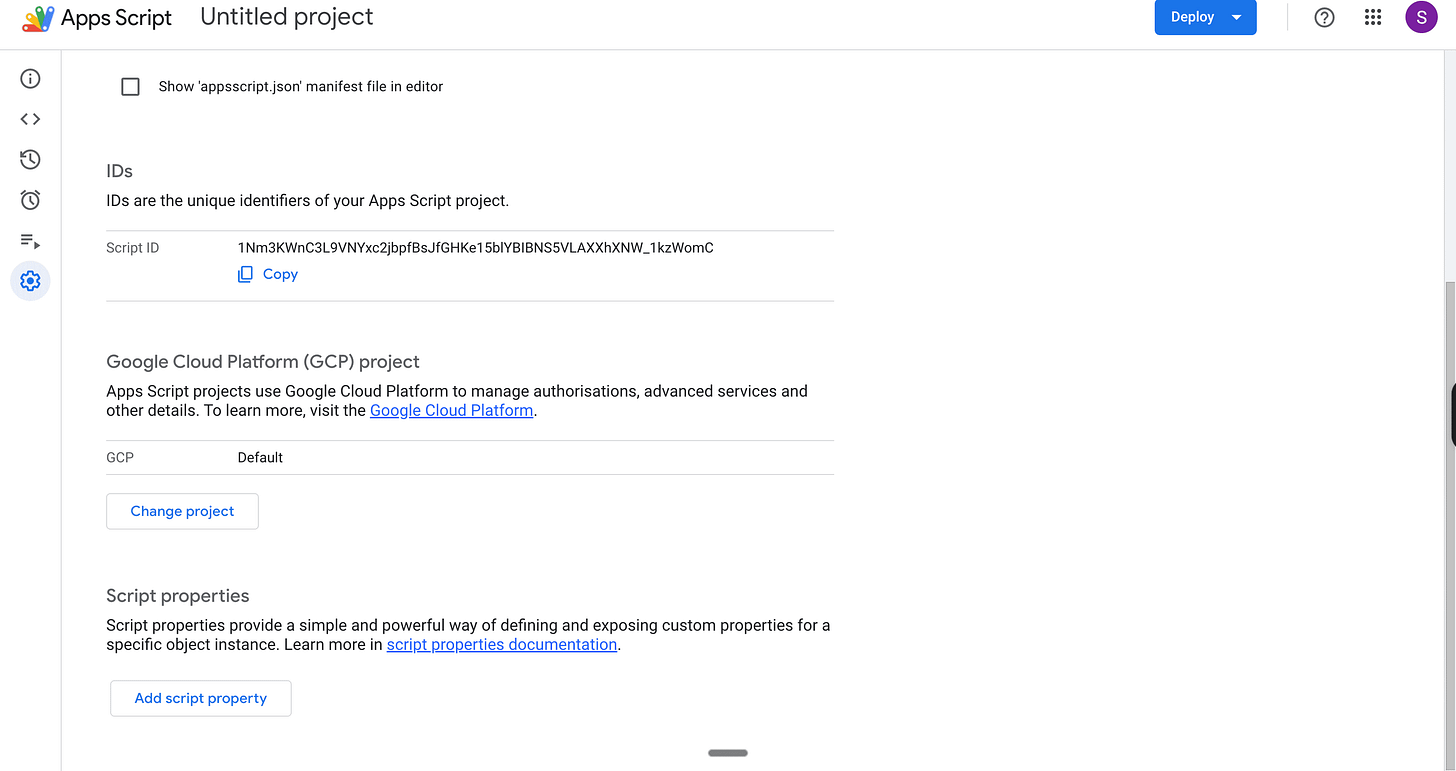Click the Change project button
Screen dimensions: 1456x771
click(182, 511)
